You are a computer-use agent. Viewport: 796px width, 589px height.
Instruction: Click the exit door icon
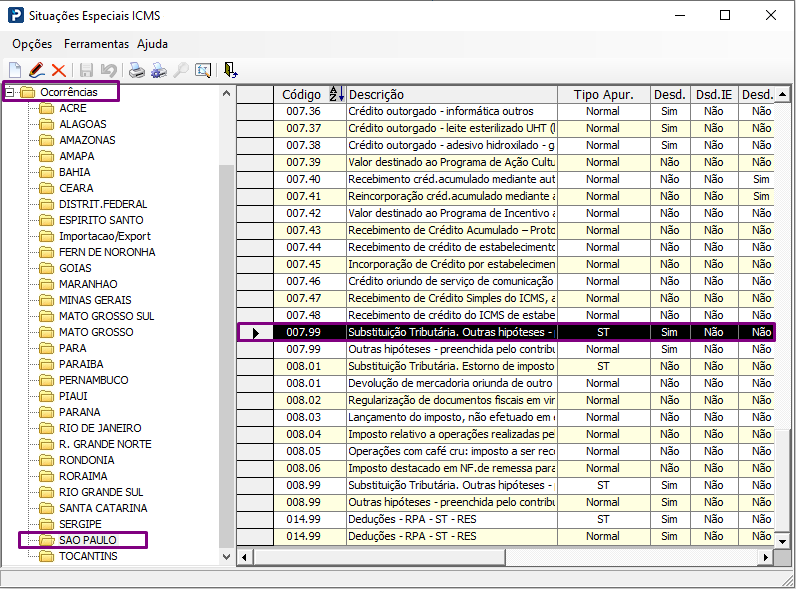coord(230,70)
